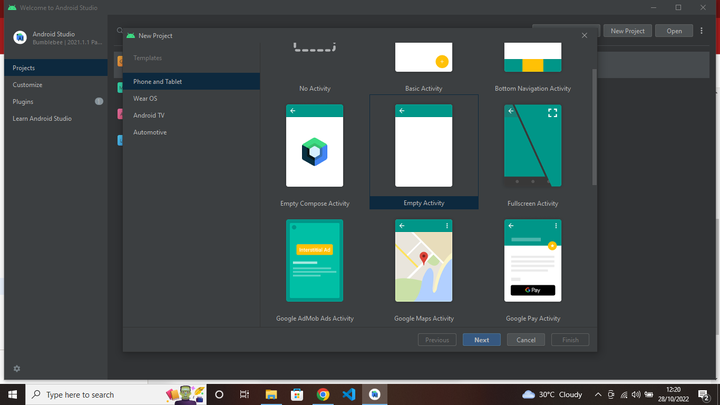Screen dimensions: 720x405
Task: Open File Explorer from the taskbar
Action: [x=272, y=394]
